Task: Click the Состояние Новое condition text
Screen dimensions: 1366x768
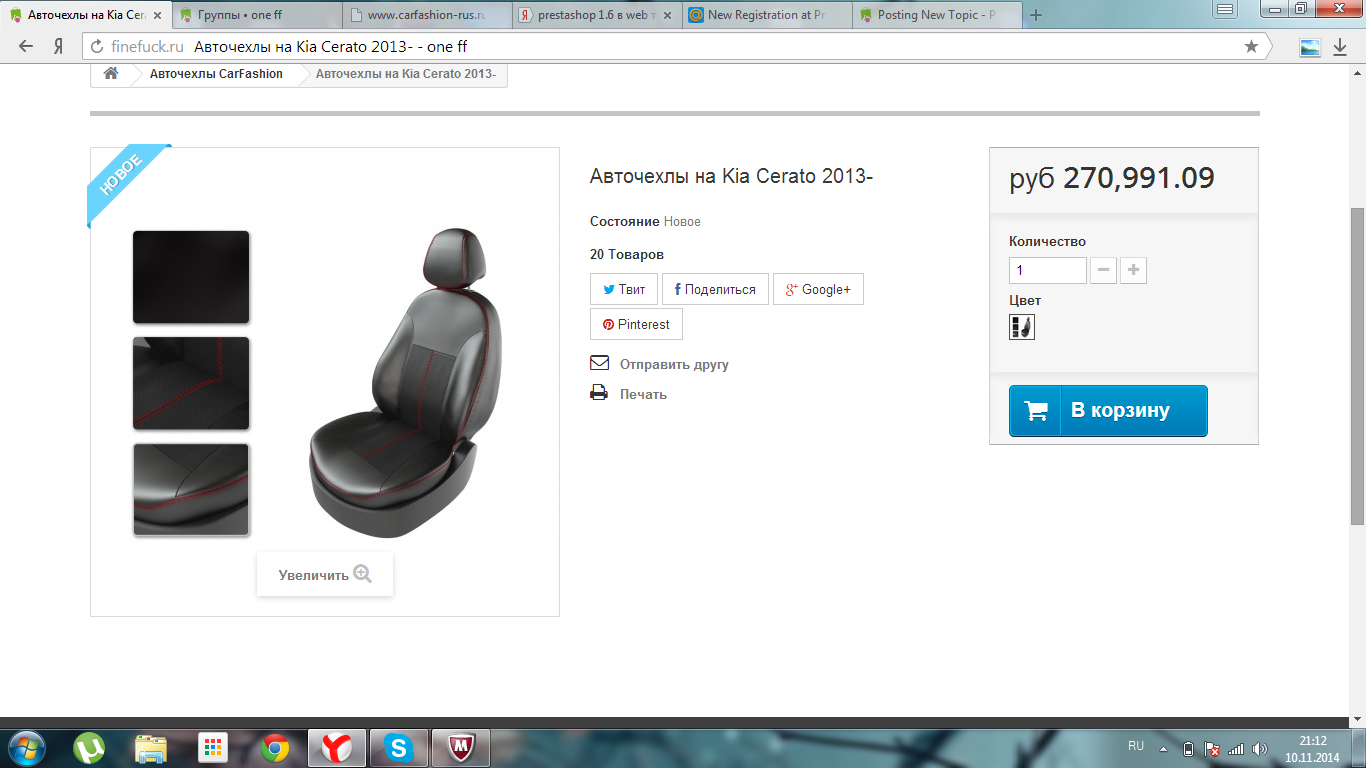Action: pos(645,221)
